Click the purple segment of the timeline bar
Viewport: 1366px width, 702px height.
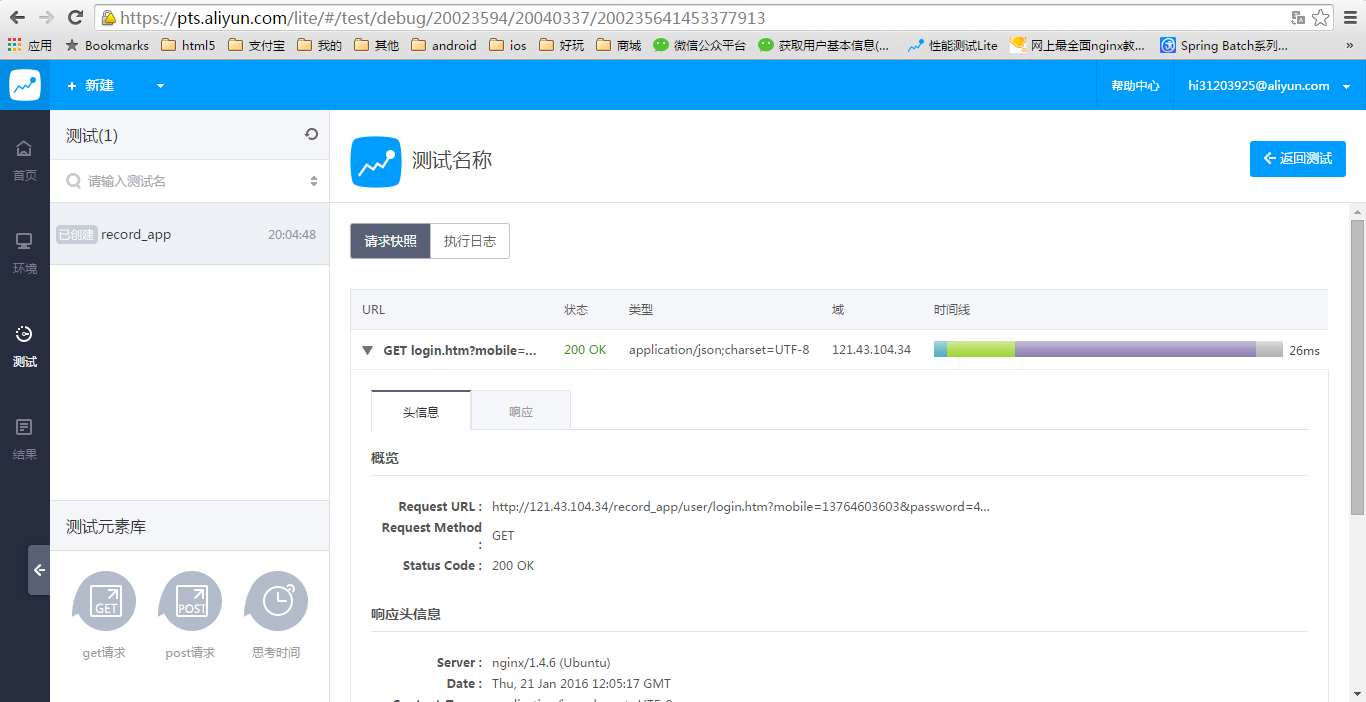[x=1135, y=349]
